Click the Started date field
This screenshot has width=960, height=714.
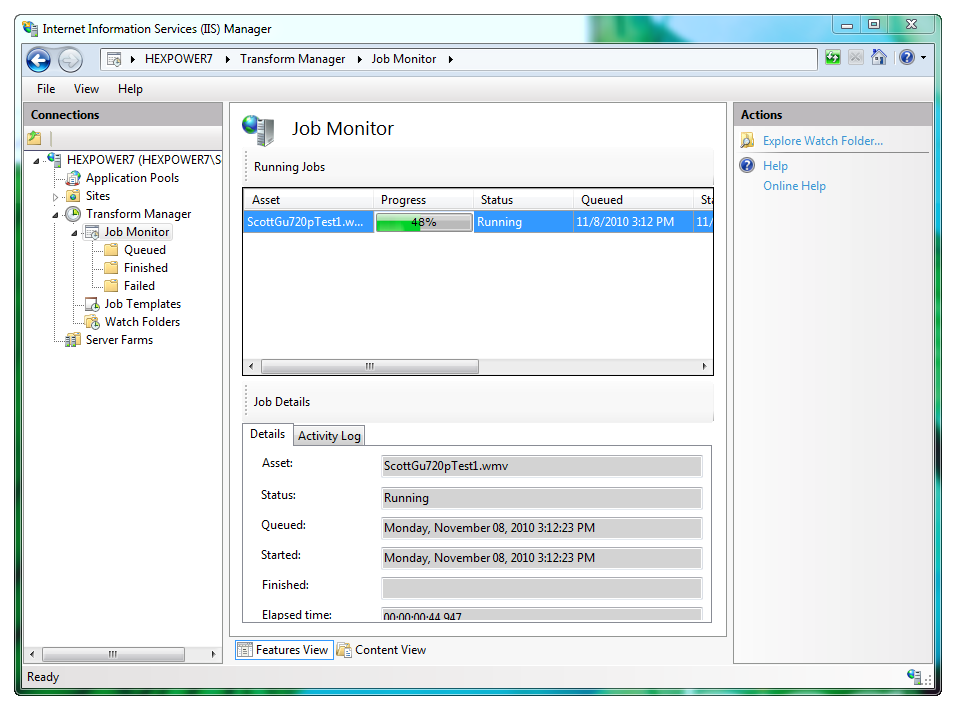[541, 558]
